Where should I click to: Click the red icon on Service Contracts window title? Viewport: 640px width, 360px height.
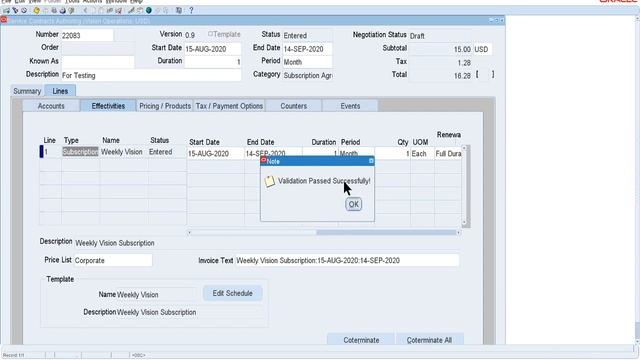[x=4, y=20]
